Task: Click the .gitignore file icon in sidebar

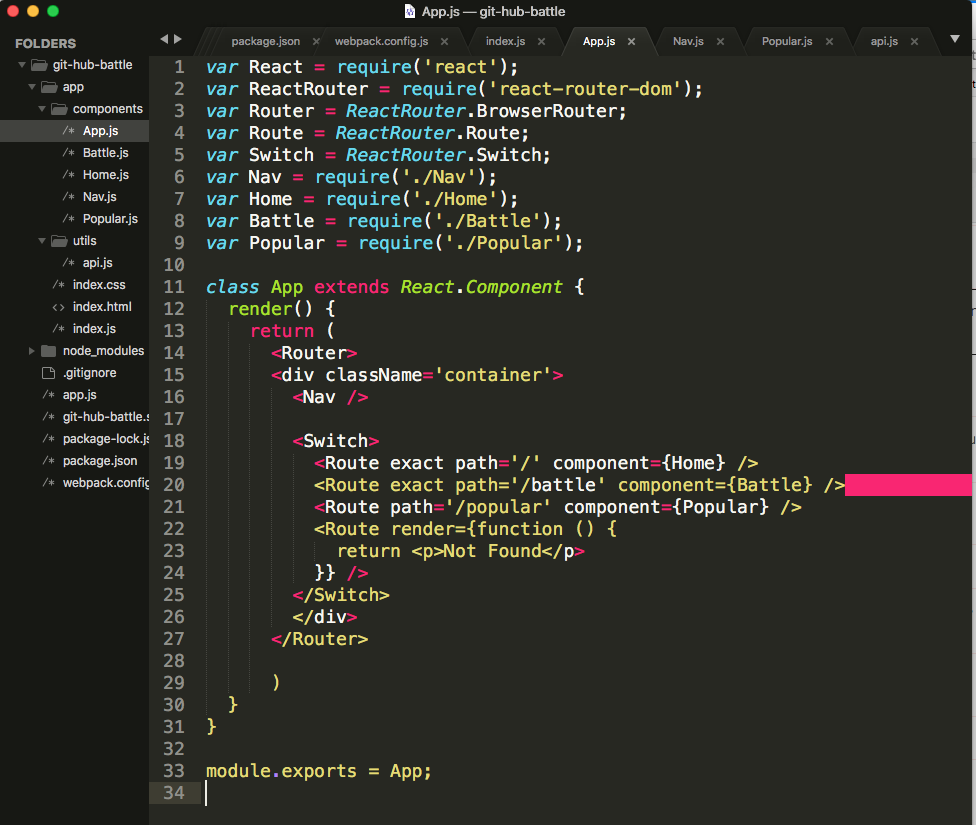Action: [49, 373]
